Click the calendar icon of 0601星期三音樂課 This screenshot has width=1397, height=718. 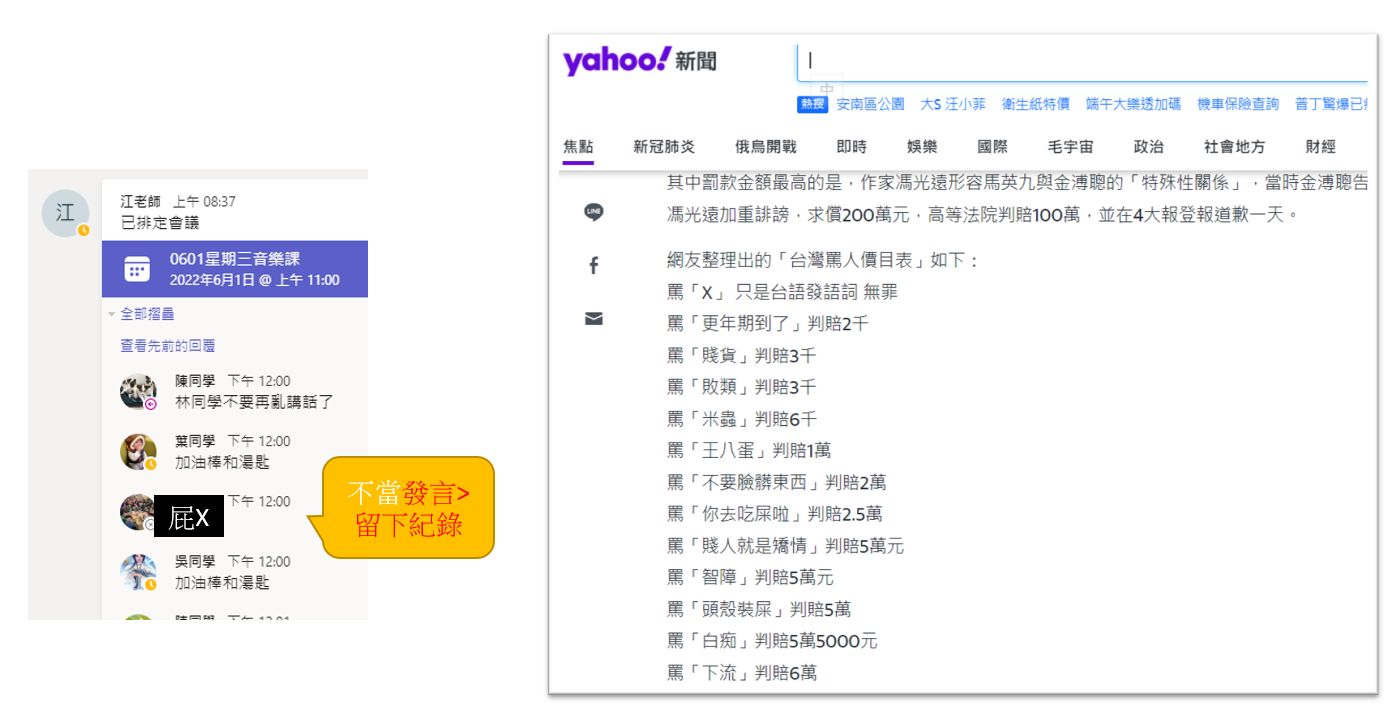point(137,269)
